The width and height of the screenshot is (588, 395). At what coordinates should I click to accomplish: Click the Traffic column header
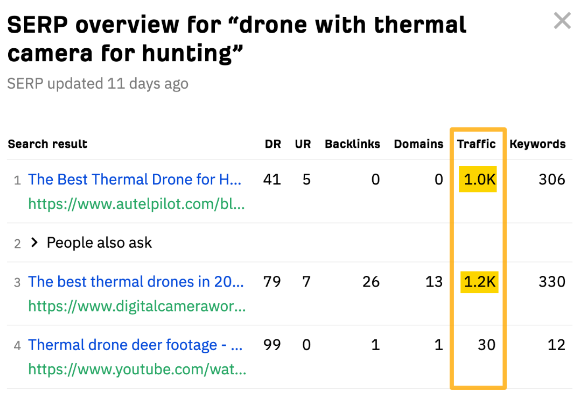point(476,144)
